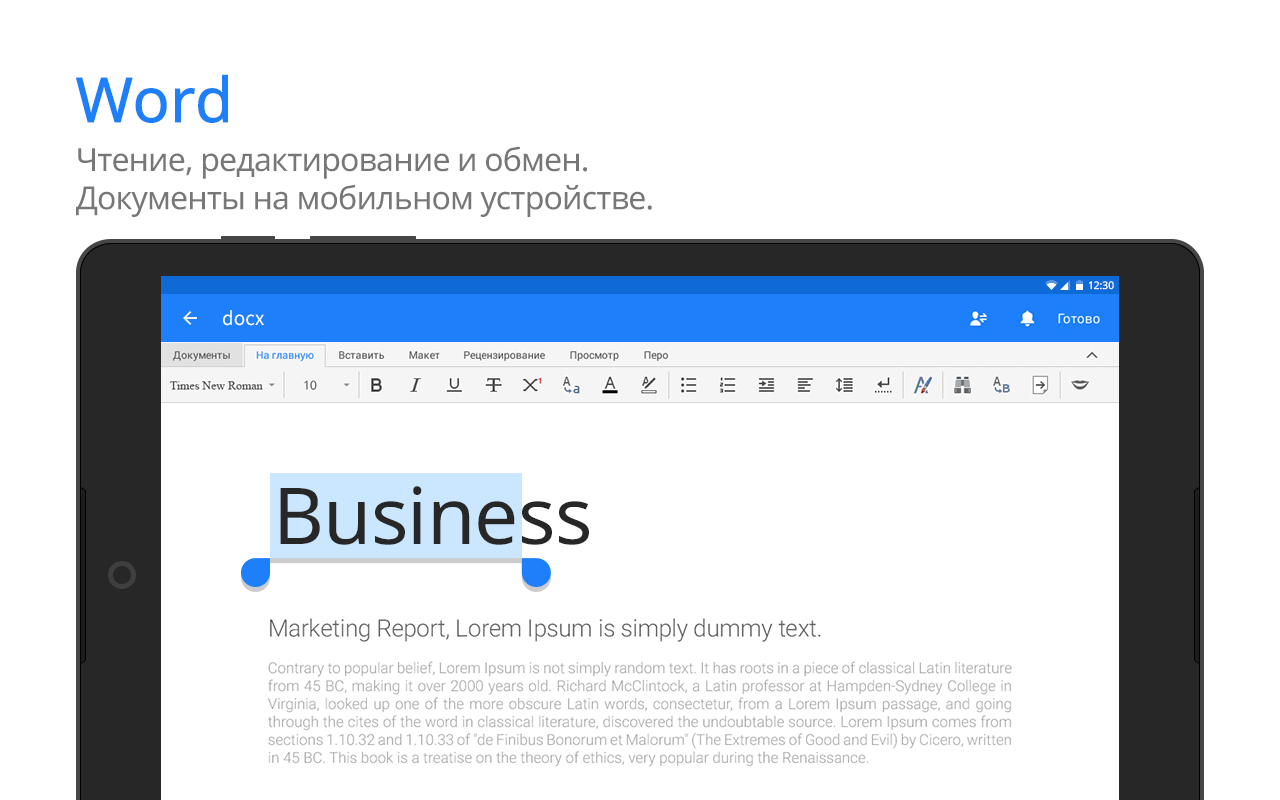Viewport: 1280px width, 800px height.
Task: Toggle Bold formatting
Action: pyautogui.click(x=376, y=385)
